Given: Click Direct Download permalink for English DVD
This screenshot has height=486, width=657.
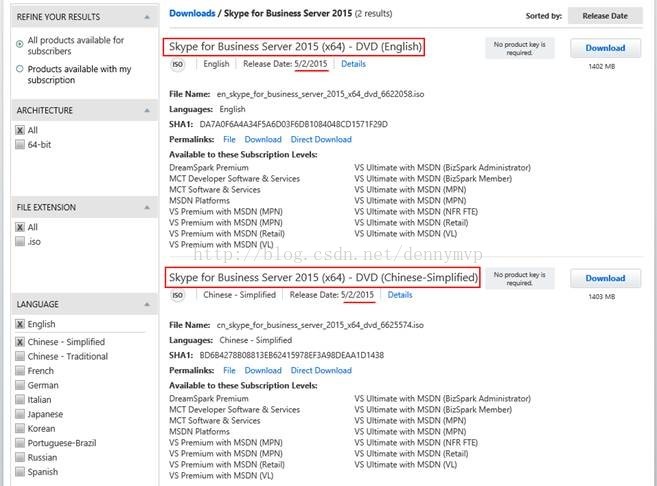Looking at the screenshot, I should 321,140.
